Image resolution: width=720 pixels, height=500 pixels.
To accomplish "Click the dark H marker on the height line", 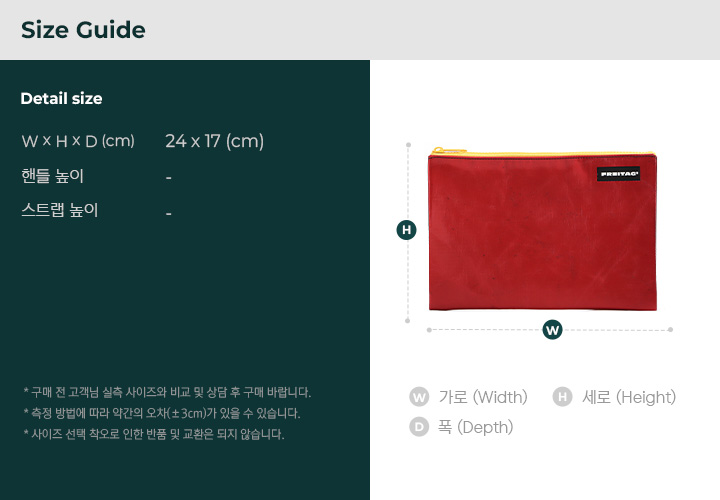I will coord(406,230).
